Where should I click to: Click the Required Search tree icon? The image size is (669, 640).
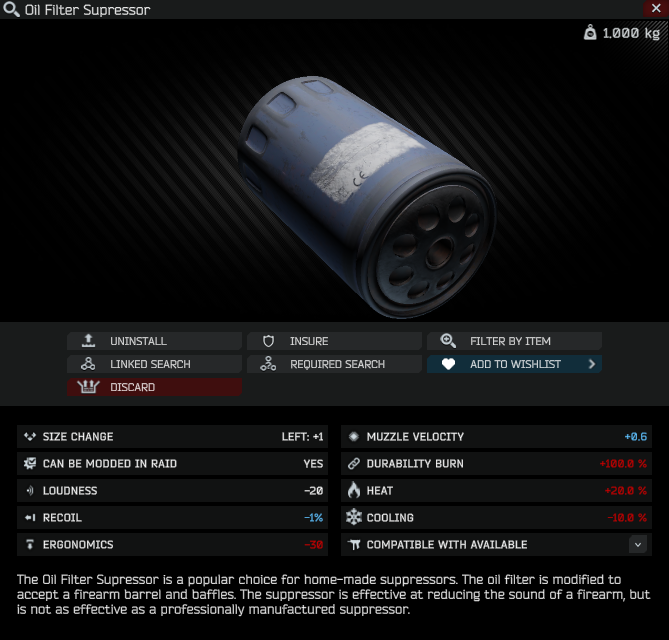(x=268, y=364)
